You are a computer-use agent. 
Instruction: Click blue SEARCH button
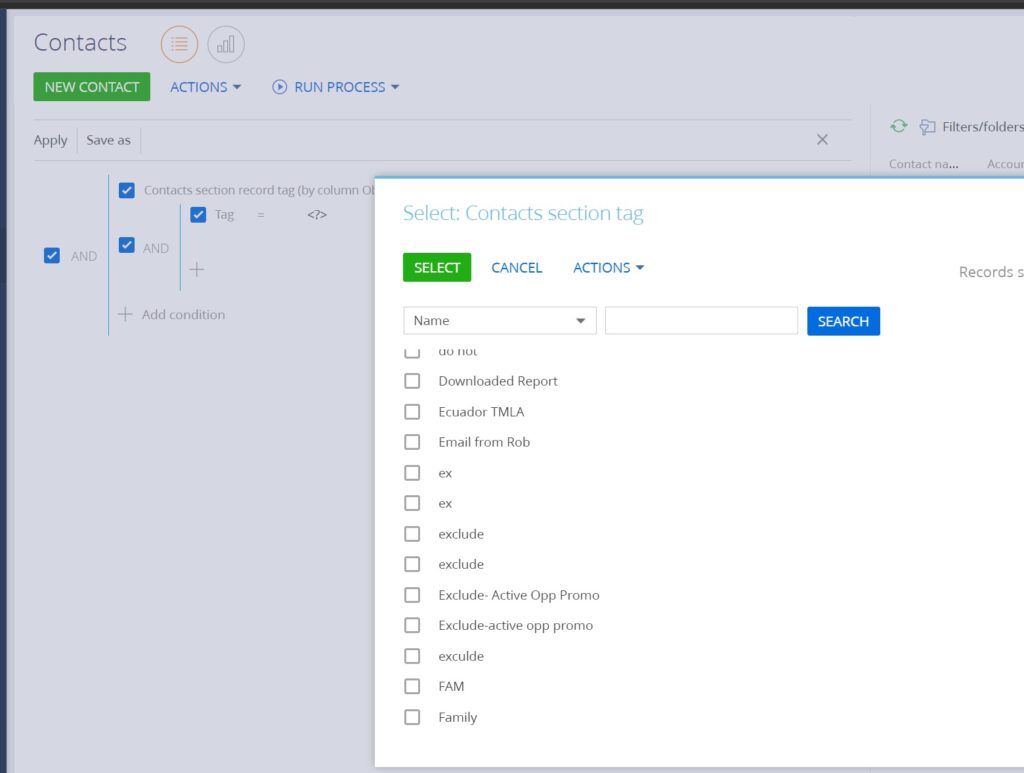click(843, 321)
